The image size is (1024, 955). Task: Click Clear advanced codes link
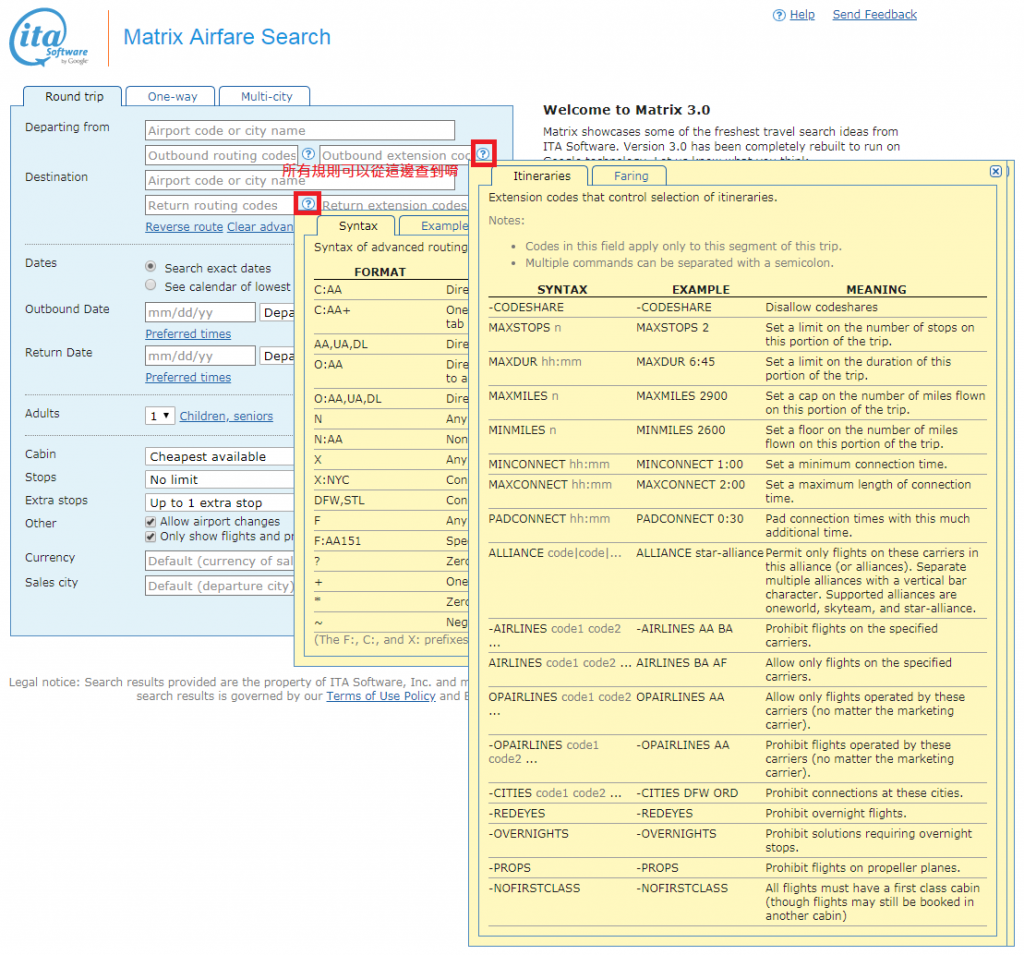tap(261, 227)
